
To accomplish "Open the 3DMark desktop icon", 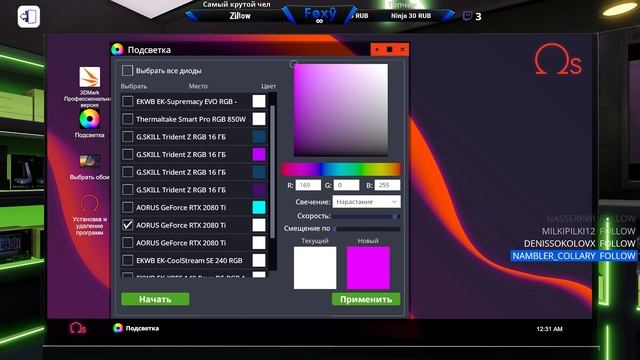I will tap(89, 77).
